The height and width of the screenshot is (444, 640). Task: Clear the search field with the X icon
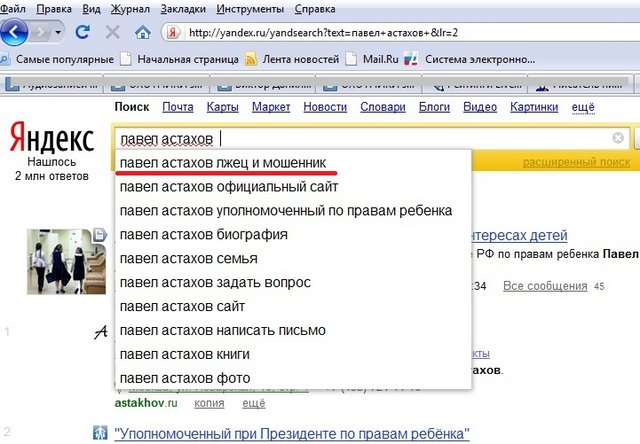(618, 138)
